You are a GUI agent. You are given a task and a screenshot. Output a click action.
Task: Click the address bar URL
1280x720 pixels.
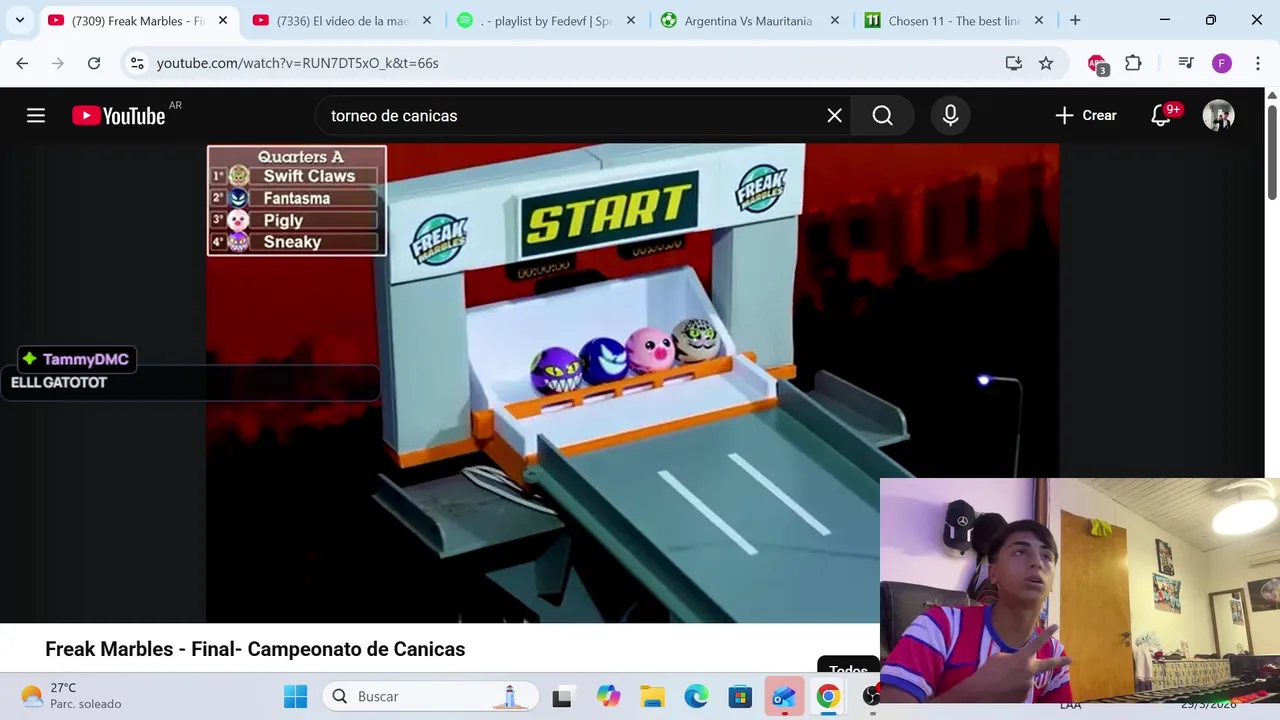click(297, 63)
